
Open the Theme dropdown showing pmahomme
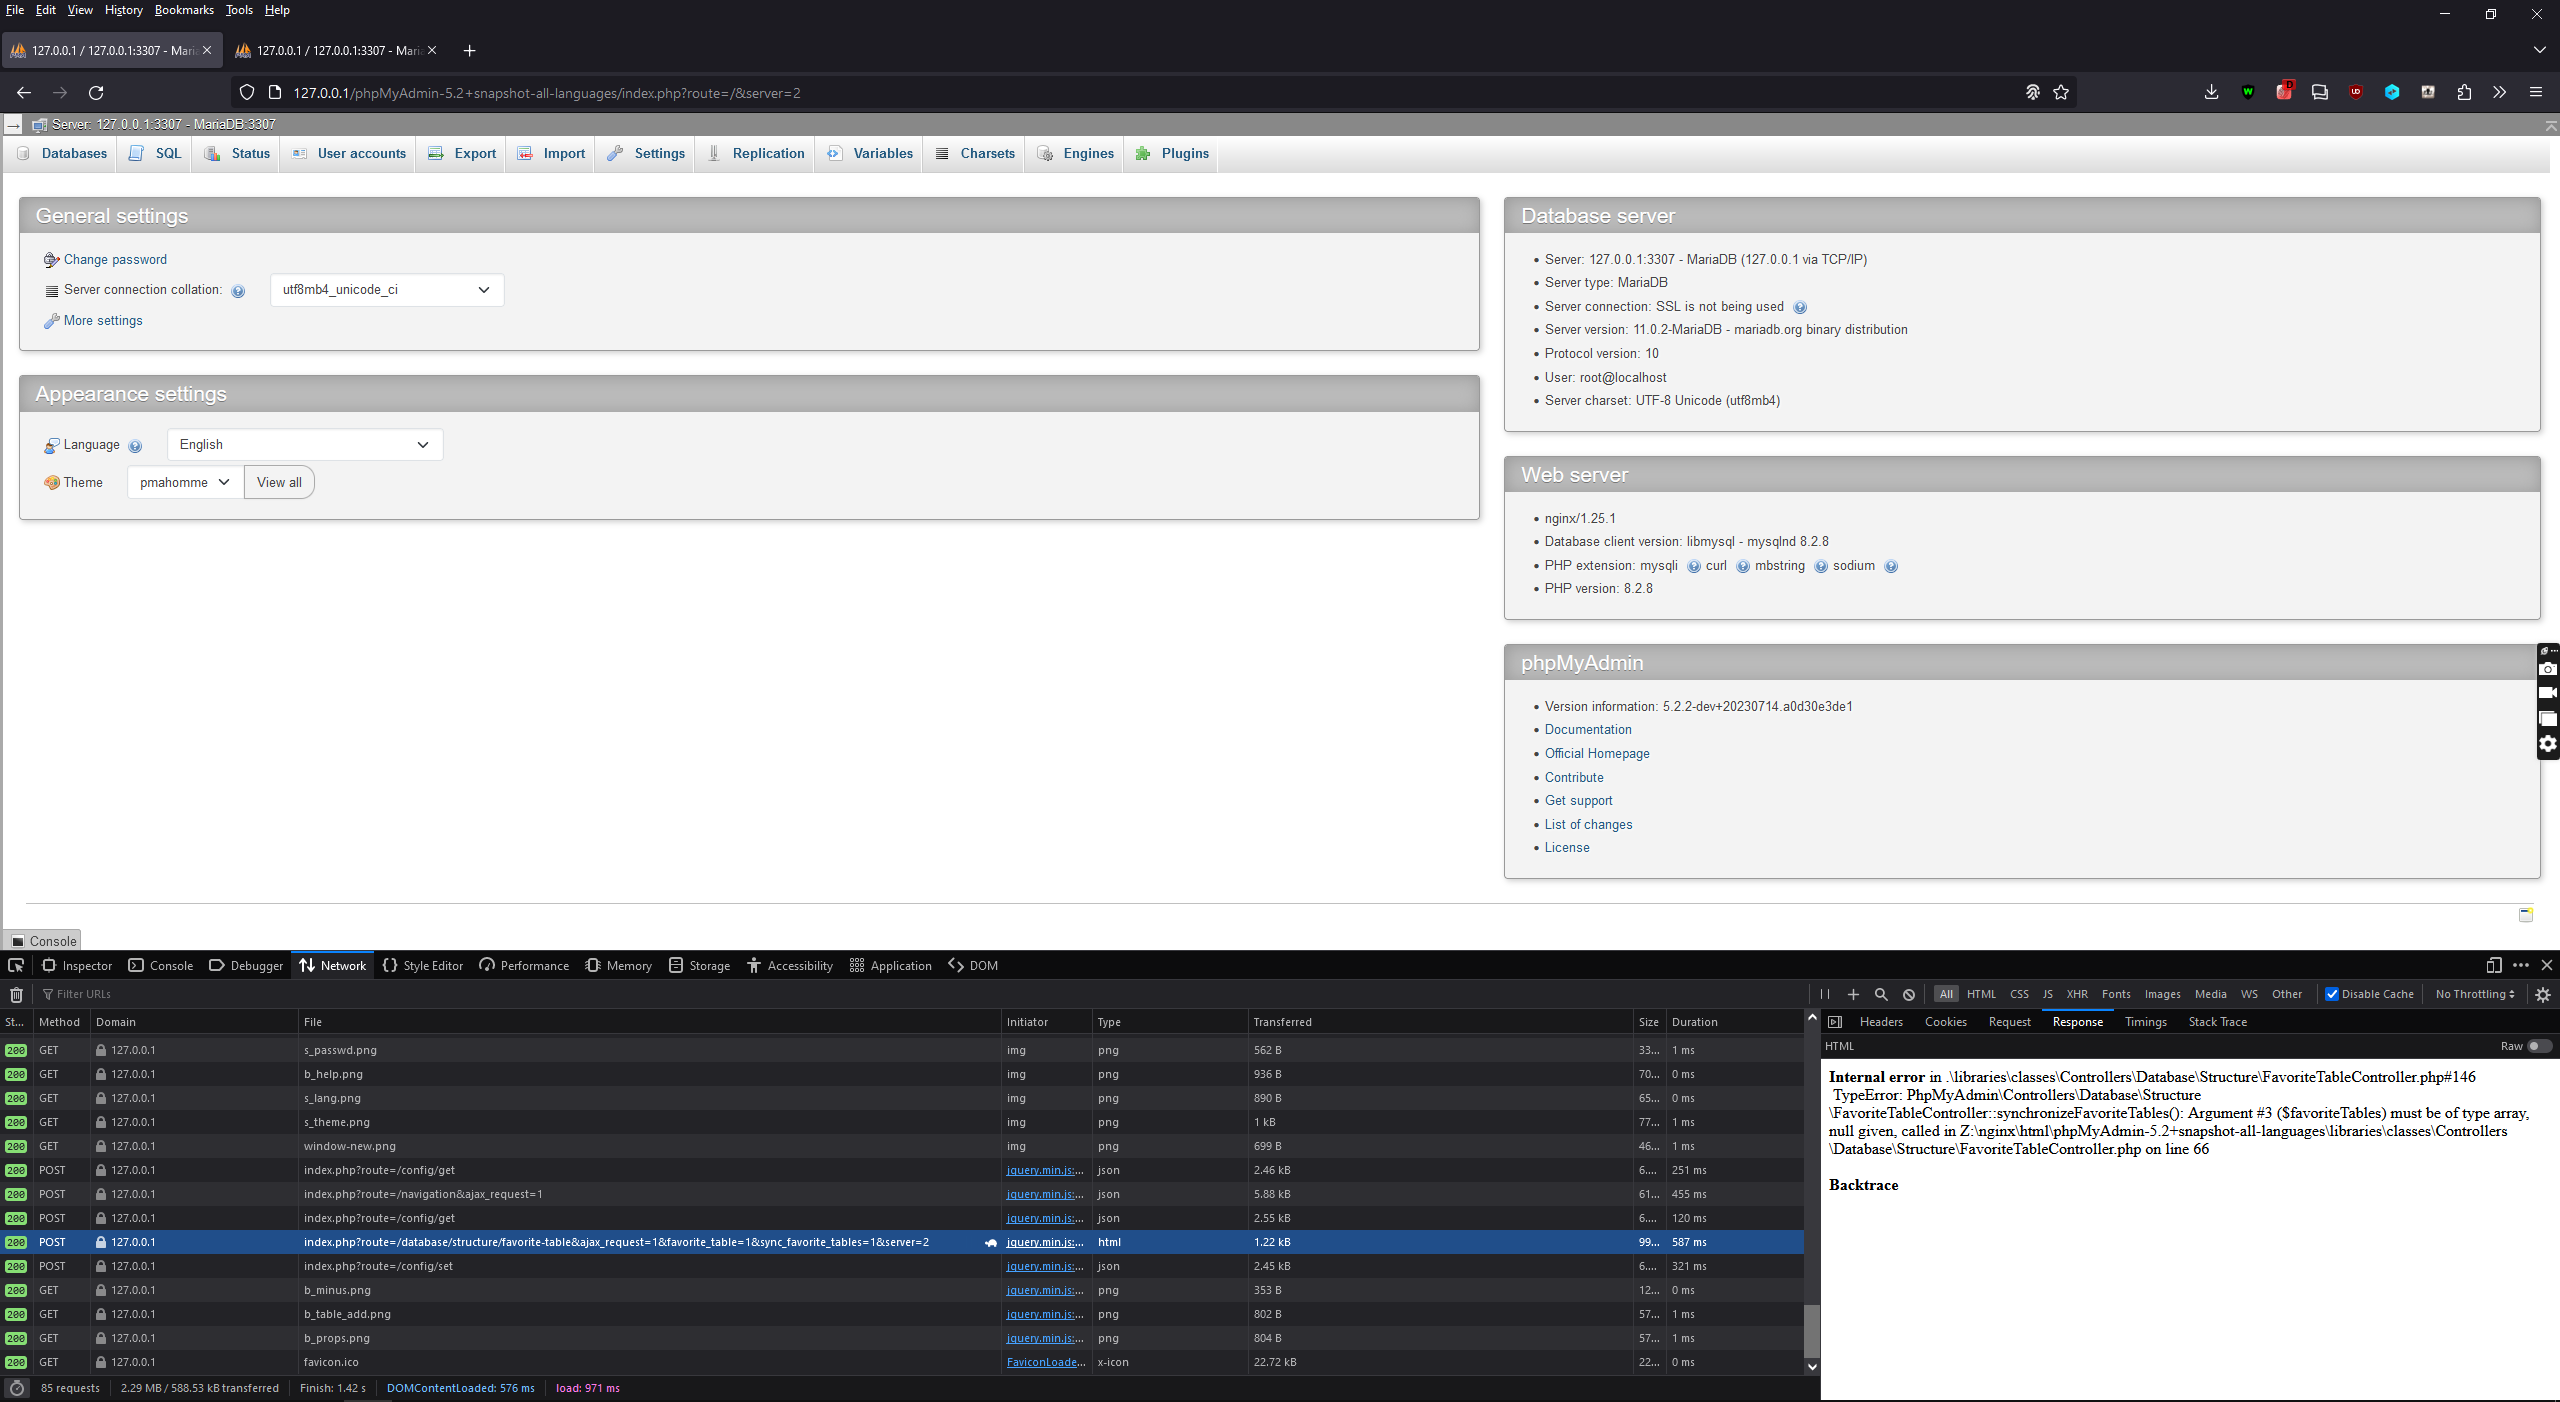pos(183,482)
